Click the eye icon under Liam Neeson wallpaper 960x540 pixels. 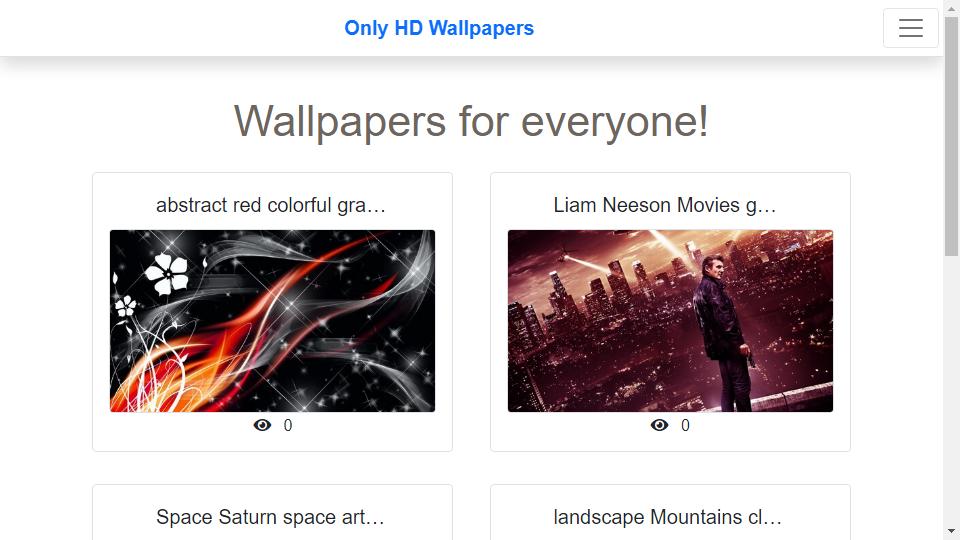pyautogui.click(x=659, y=425)
